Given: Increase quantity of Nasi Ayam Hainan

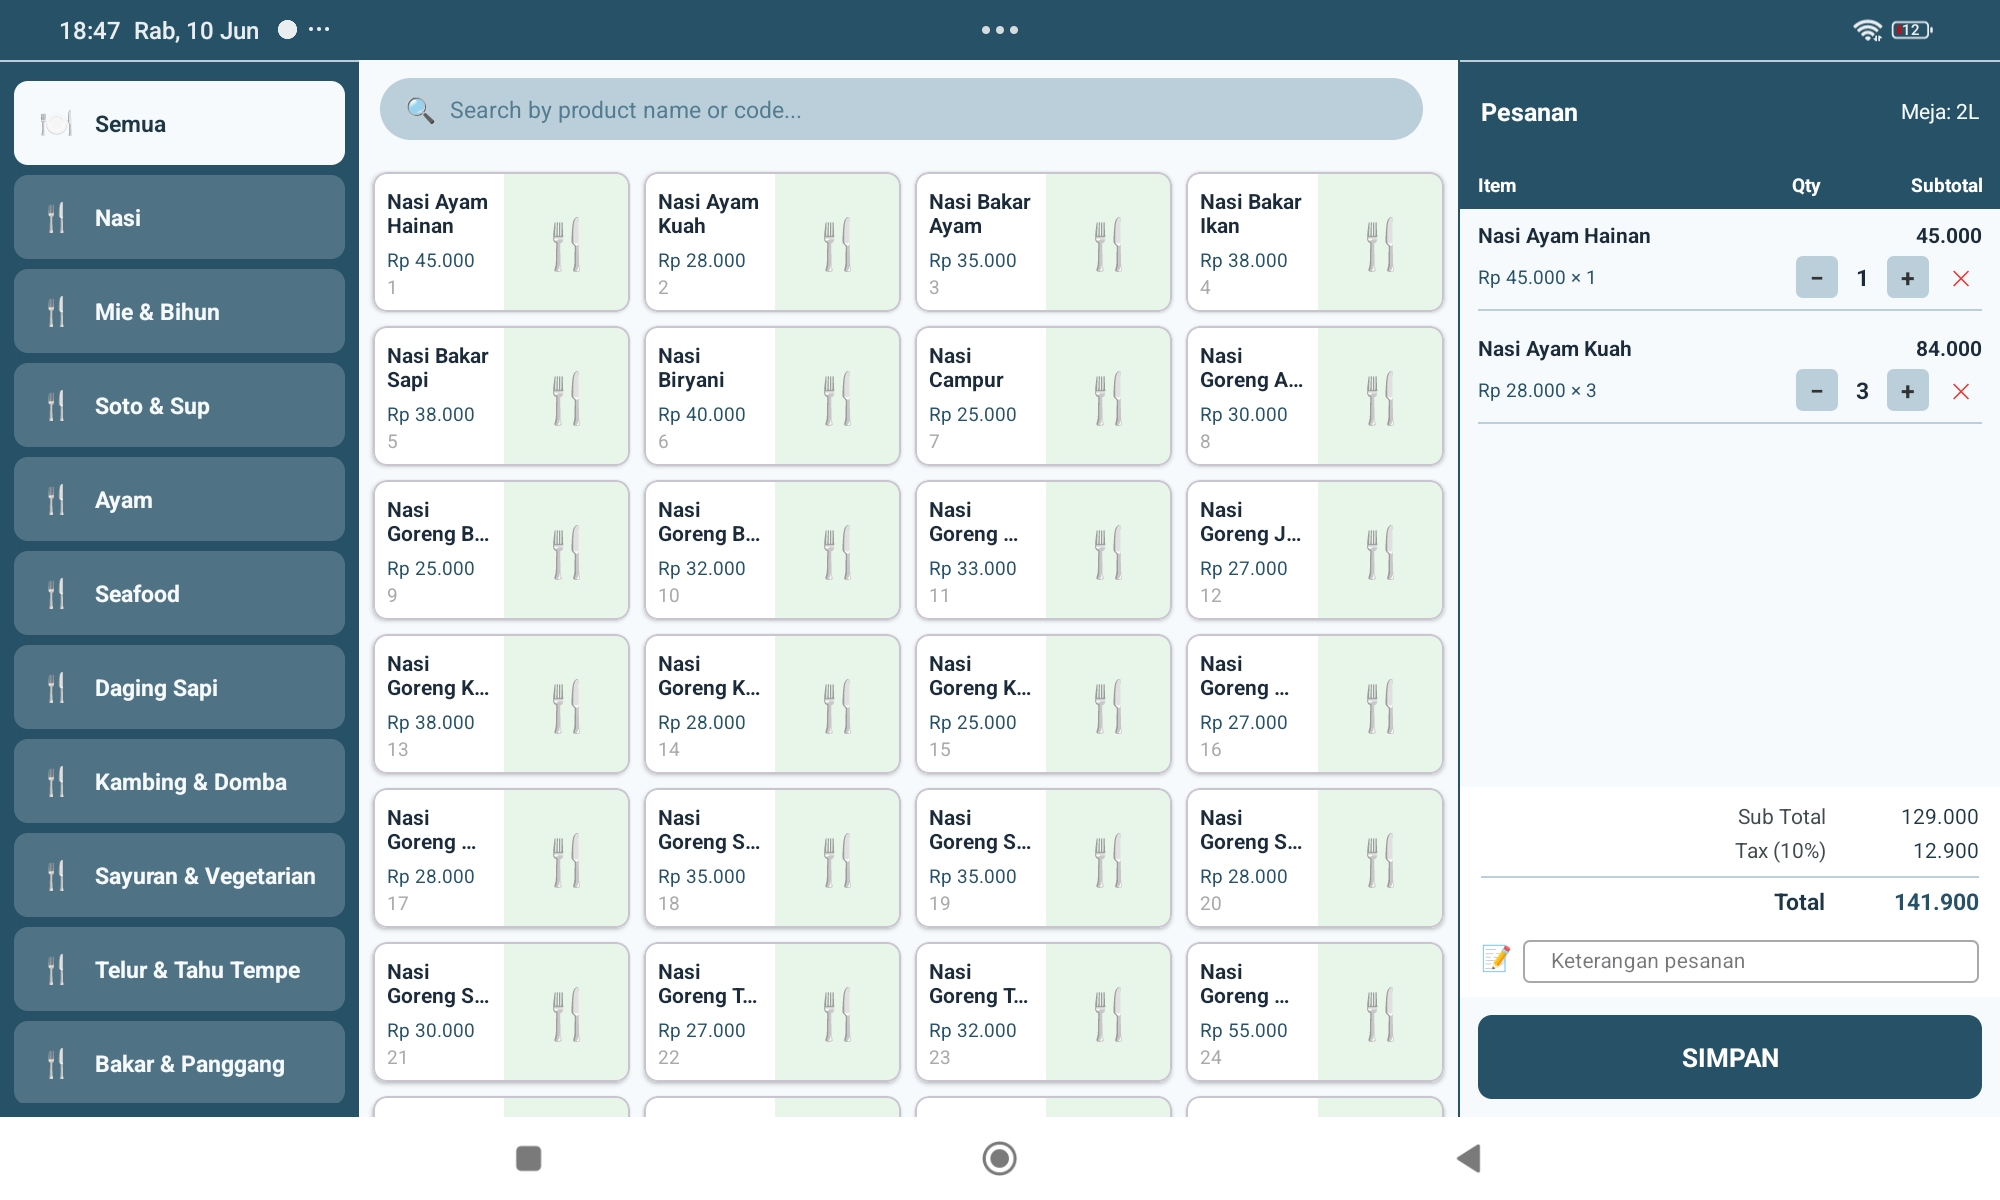Looking at the screenshot, I should click(1907, 278).
